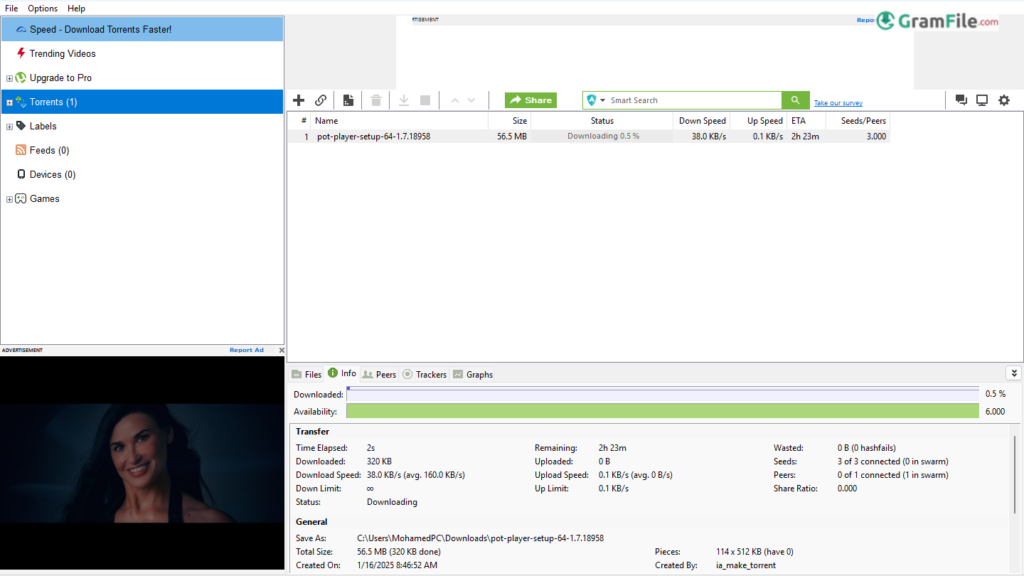Select Feeds (0) in sidebar
Viewport: 1024px width, 576px height.
[49, 150]
